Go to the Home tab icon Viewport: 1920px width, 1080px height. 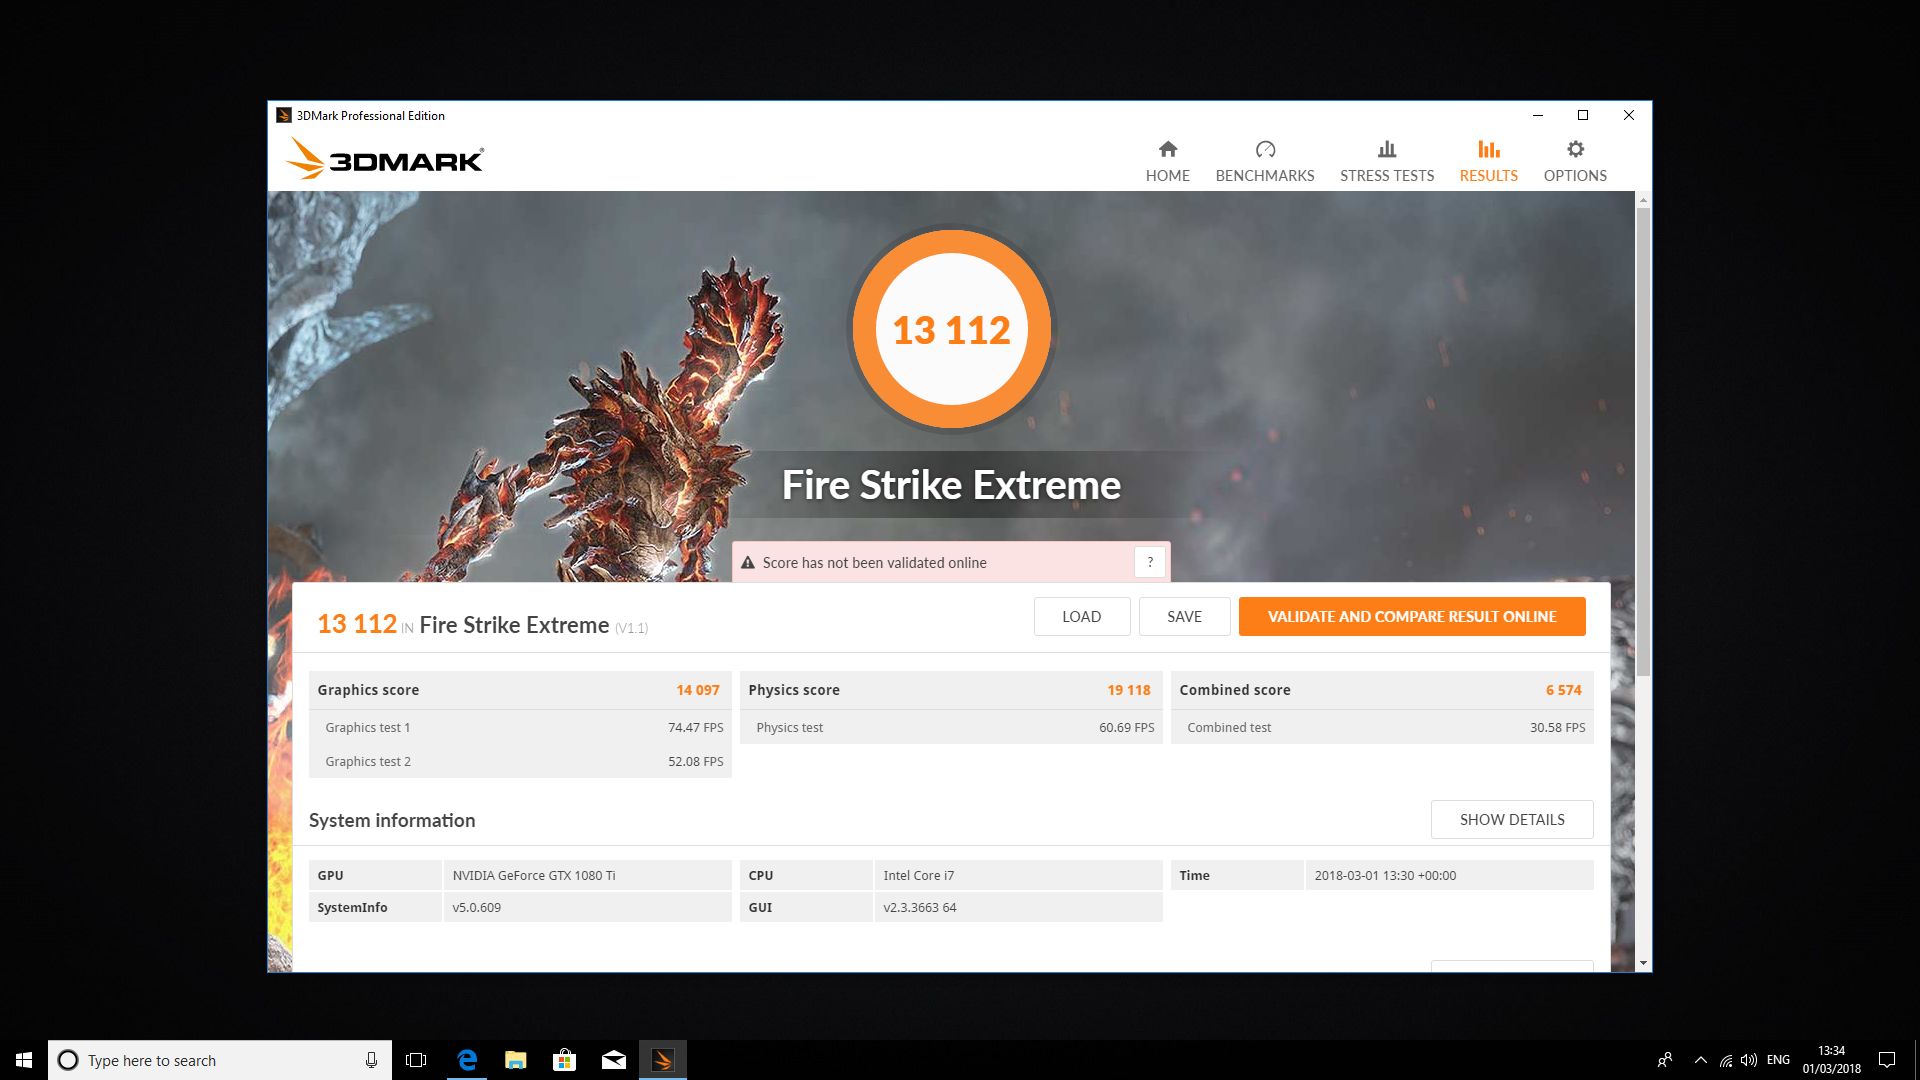click(1167, 150)
